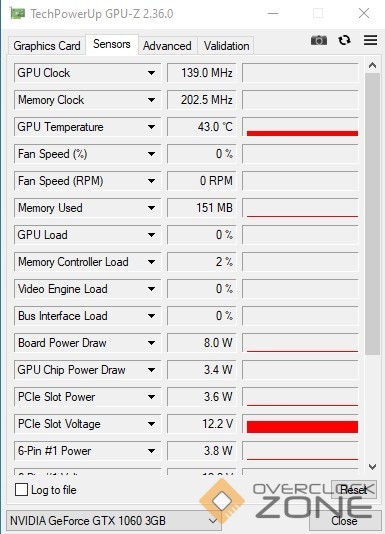Open the hamburger menu icon
385x534 pixels.
point(370,40)
